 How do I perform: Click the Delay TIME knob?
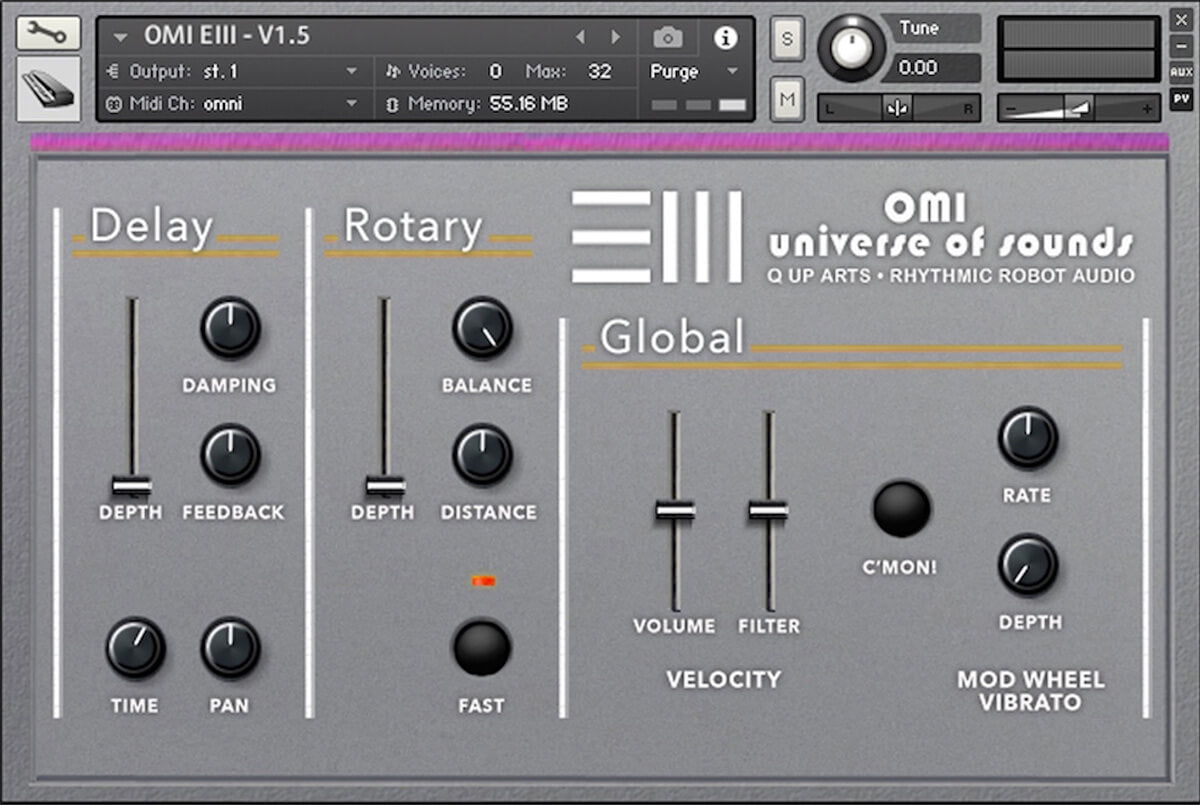pyautogui.click(x=135, y=647)
